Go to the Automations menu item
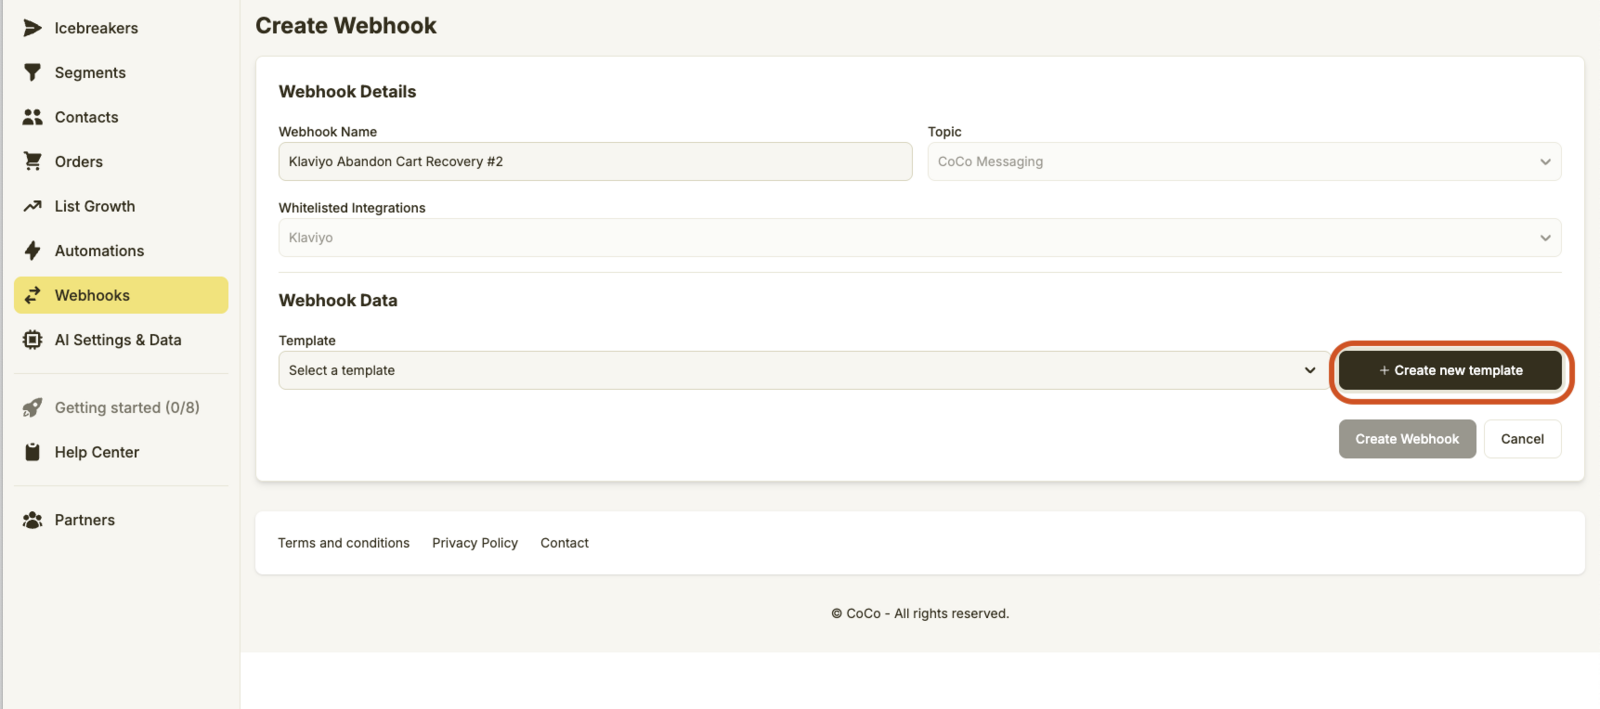Viewport: 1600px width, 709px height. coord(99,251)
